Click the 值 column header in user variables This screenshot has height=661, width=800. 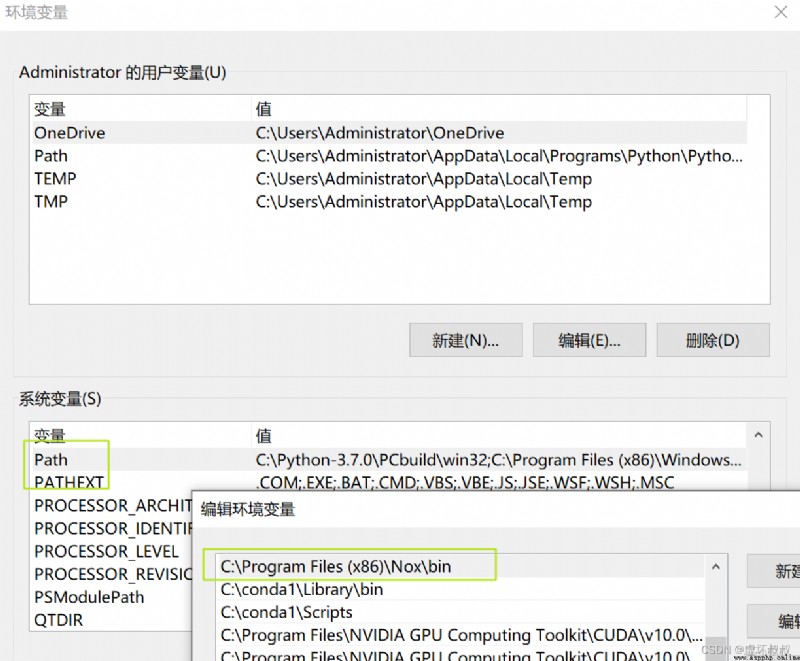(263, 109)
